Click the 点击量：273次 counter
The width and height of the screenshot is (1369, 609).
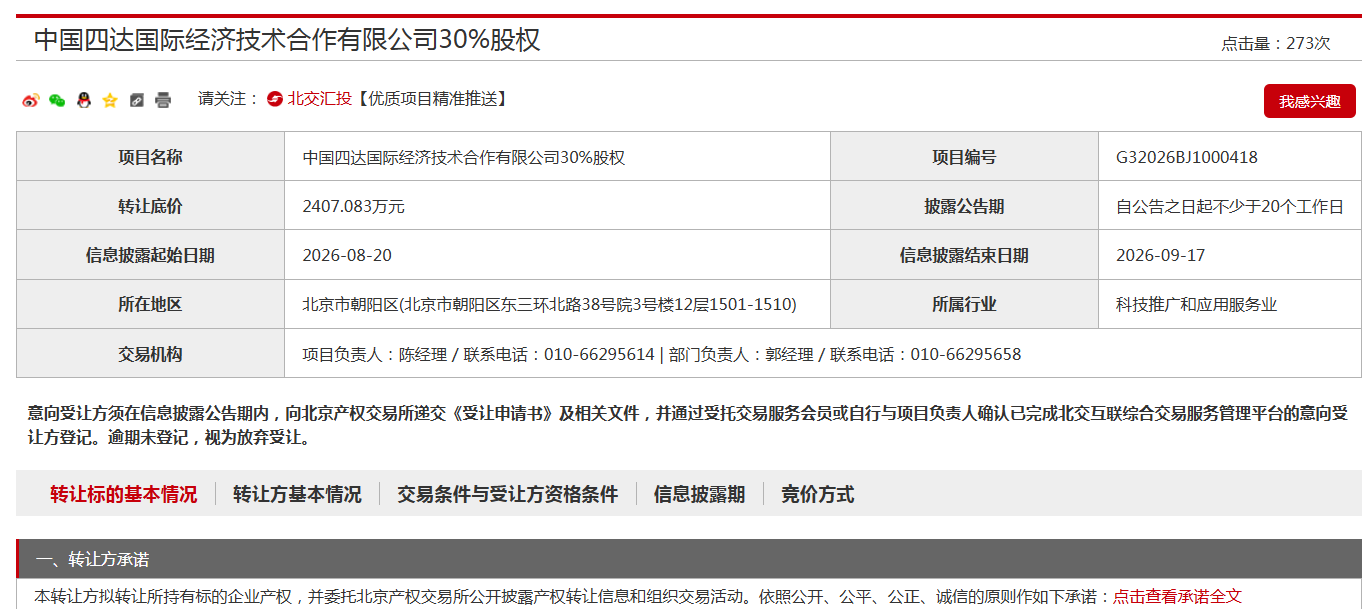1275,43
